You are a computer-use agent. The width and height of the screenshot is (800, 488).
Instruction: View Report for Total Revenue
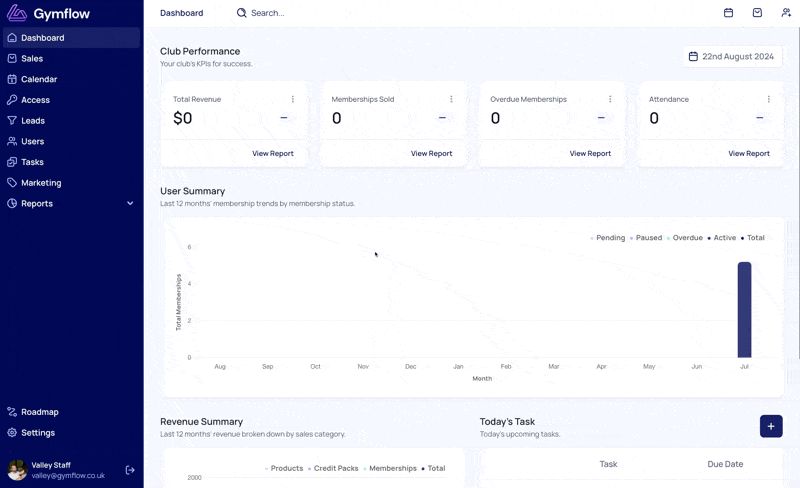273,154
